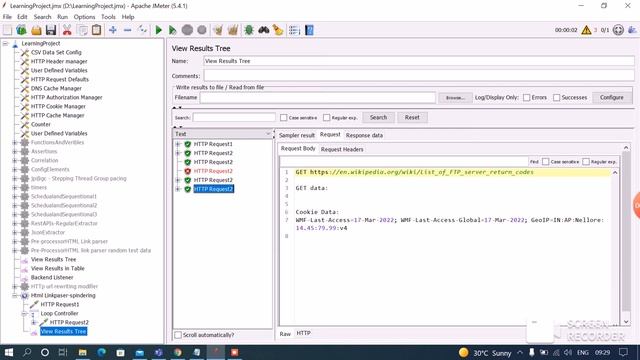640x360 pixels.
Task: Click the remote engine status icon
Action: tap(618, 30)
